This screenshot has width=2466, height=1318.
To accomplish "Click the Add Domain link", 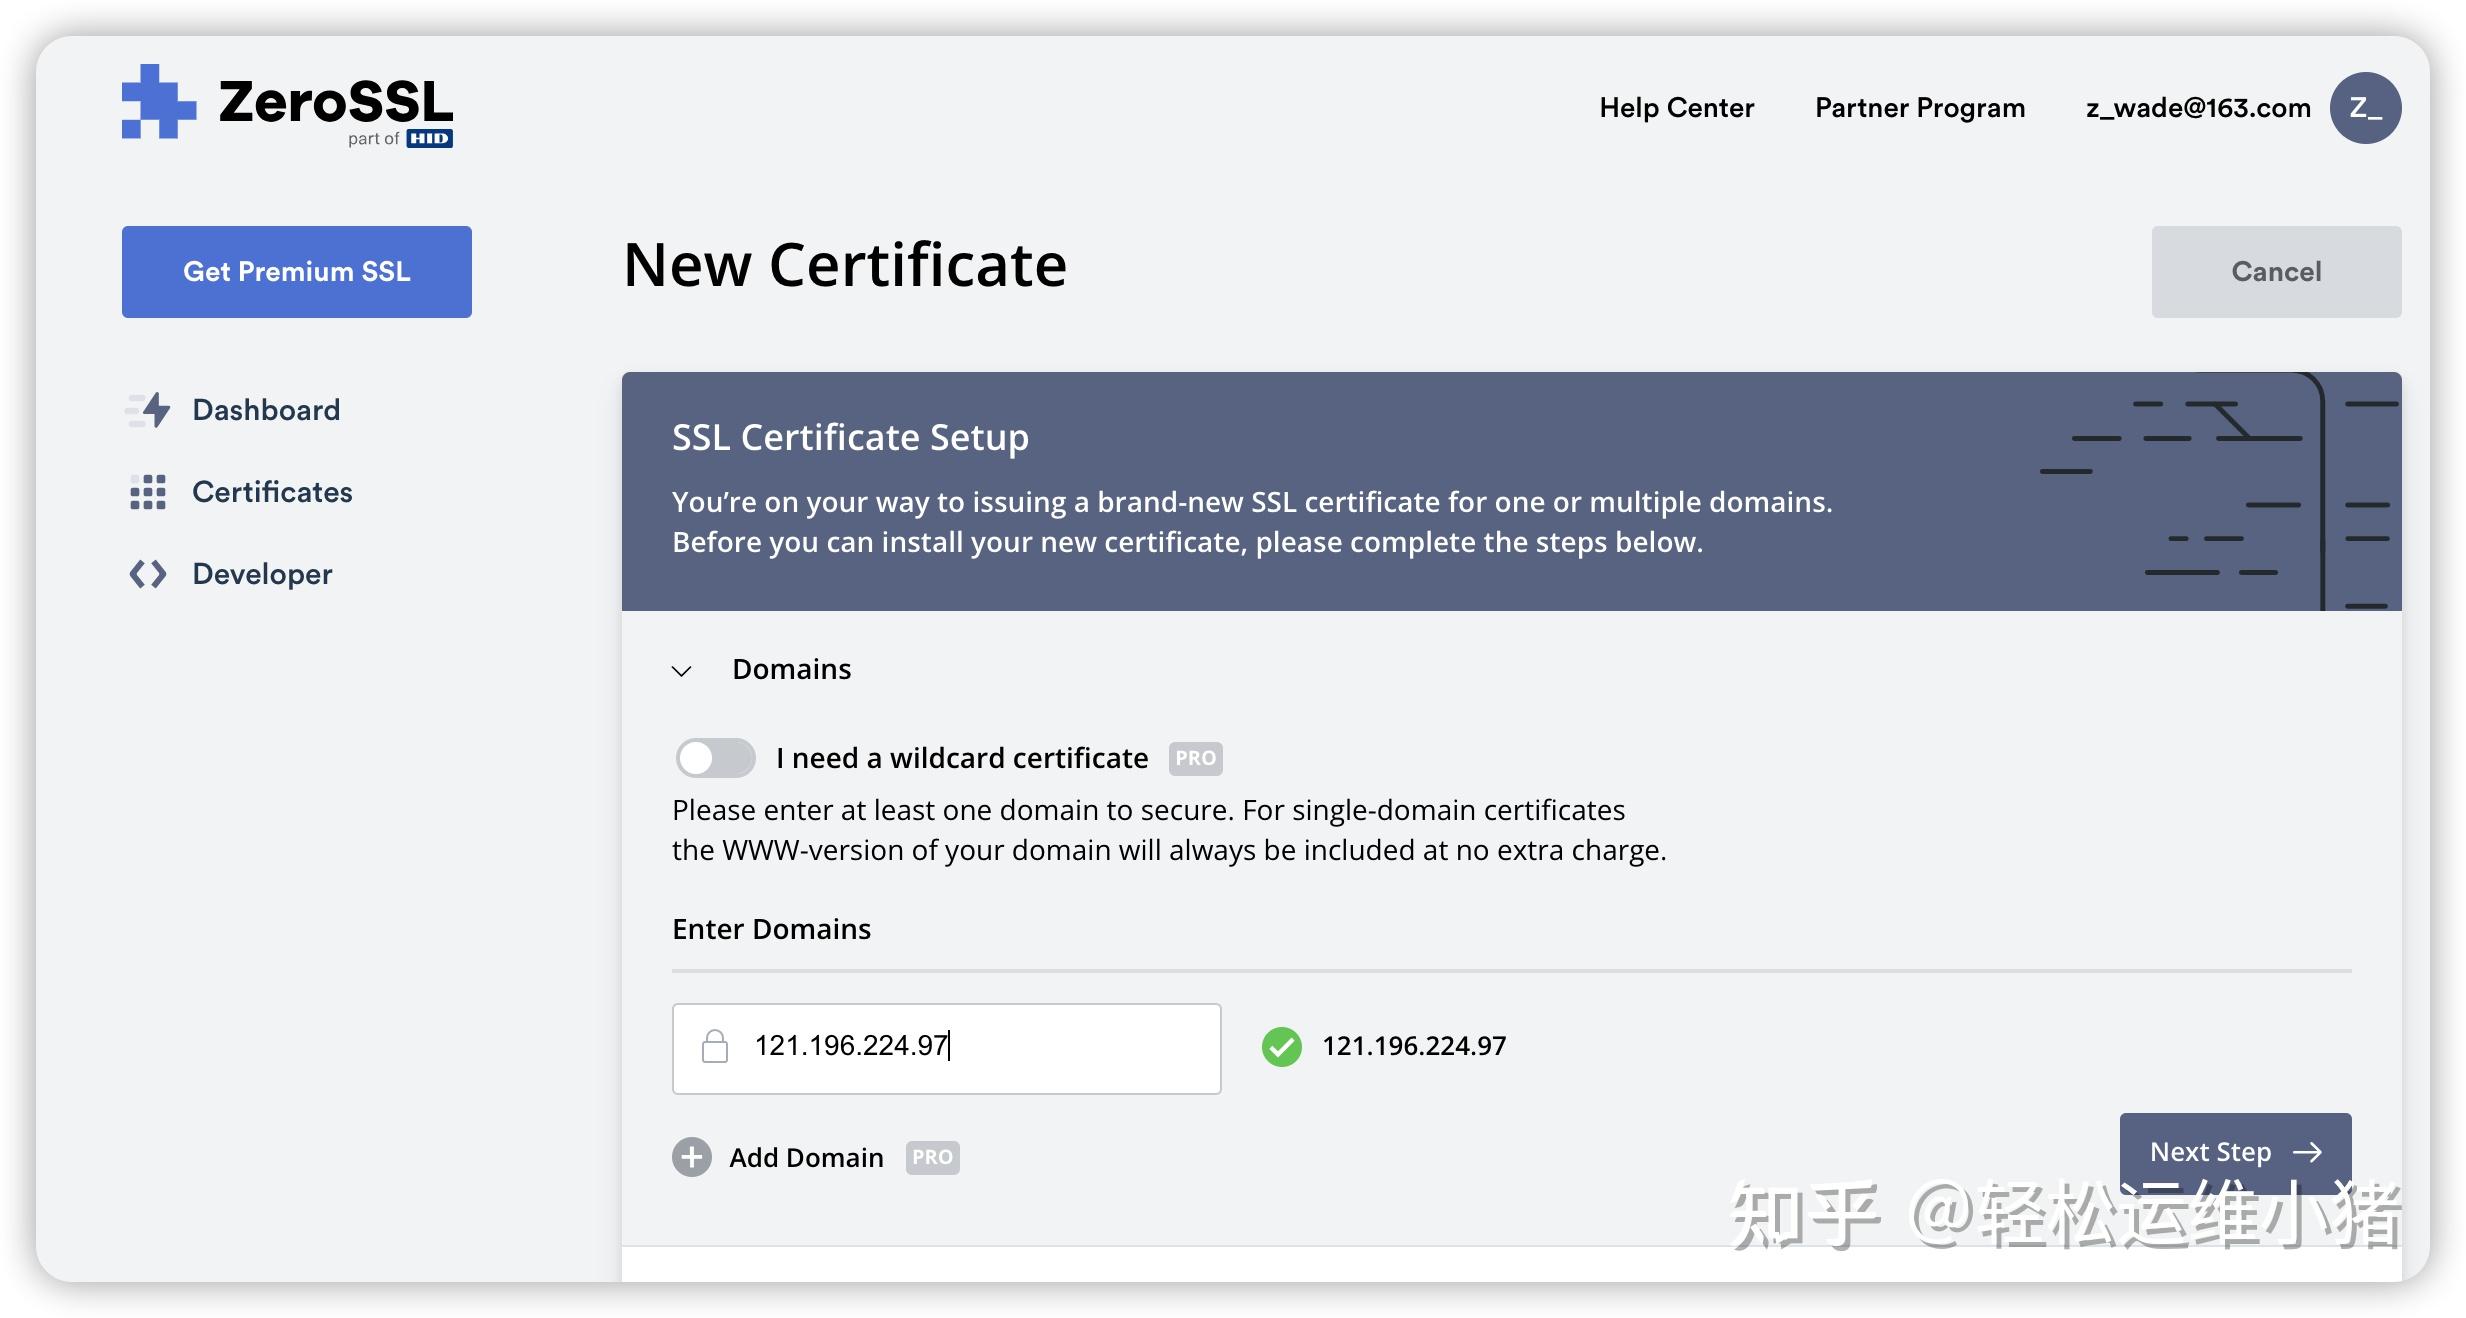I will pos(805,1157).
